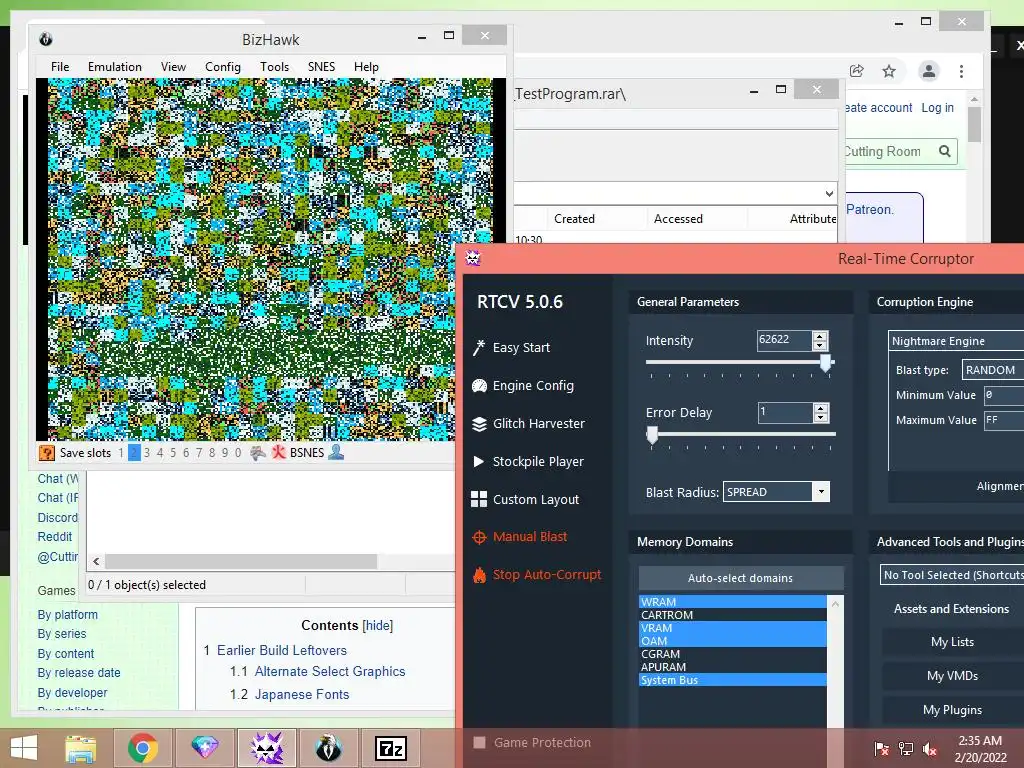Toggle System Bus memory domain selection
This screenshot has height=768, width=1024.
click(x=733, y=680)
